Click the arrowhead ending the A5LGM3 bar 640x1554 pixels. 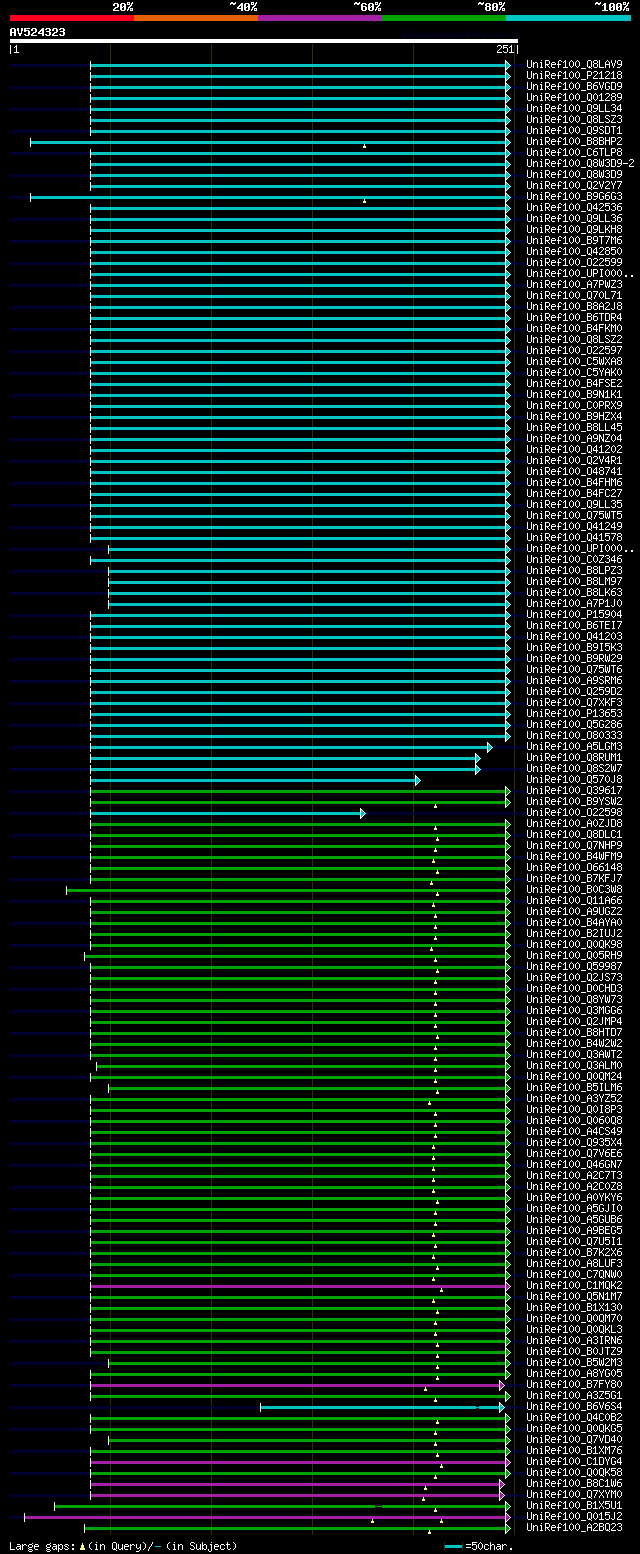point(489,747)
